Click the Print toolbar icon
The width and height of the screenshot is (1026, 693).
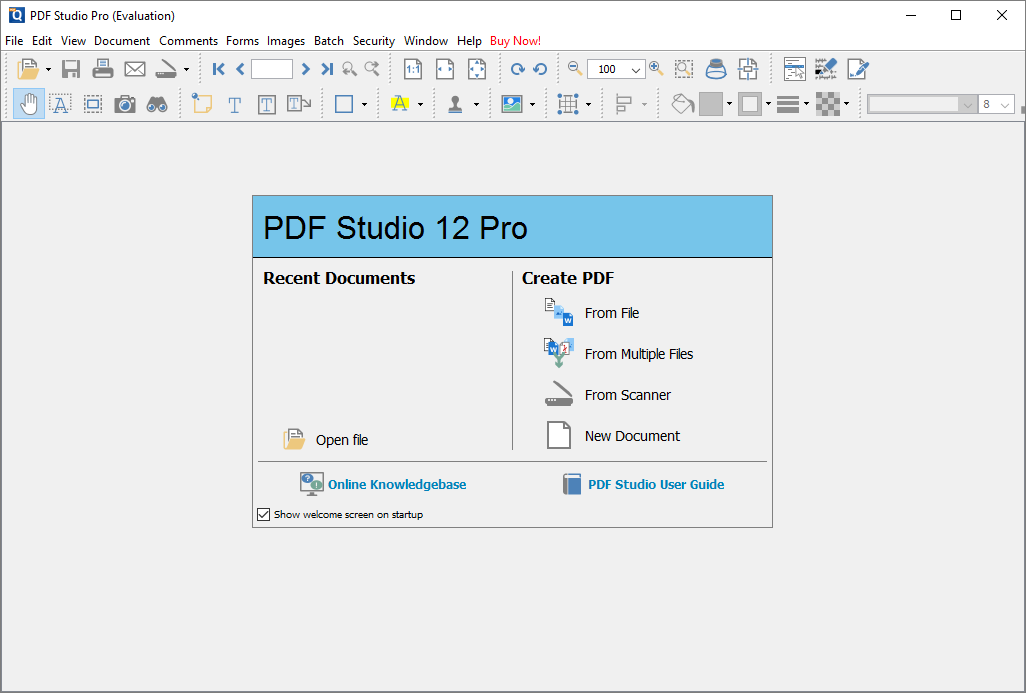[x=103, y=69]
